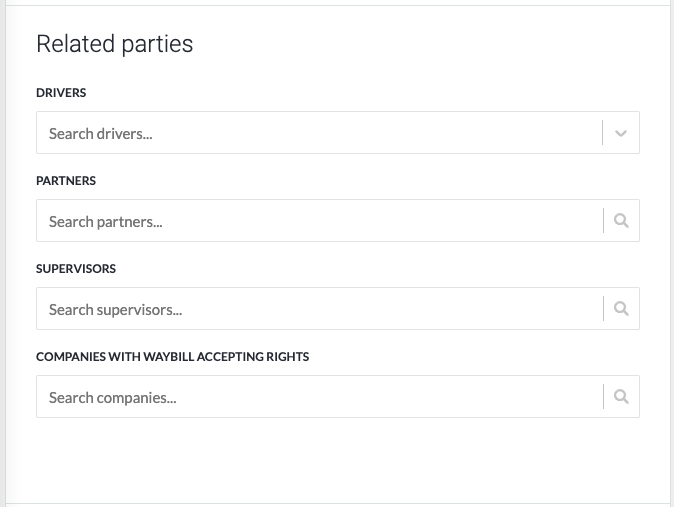Click the blank panel area beneath the Companies field
The height and width of the screenshot is (507, 674).
point(338,459)
